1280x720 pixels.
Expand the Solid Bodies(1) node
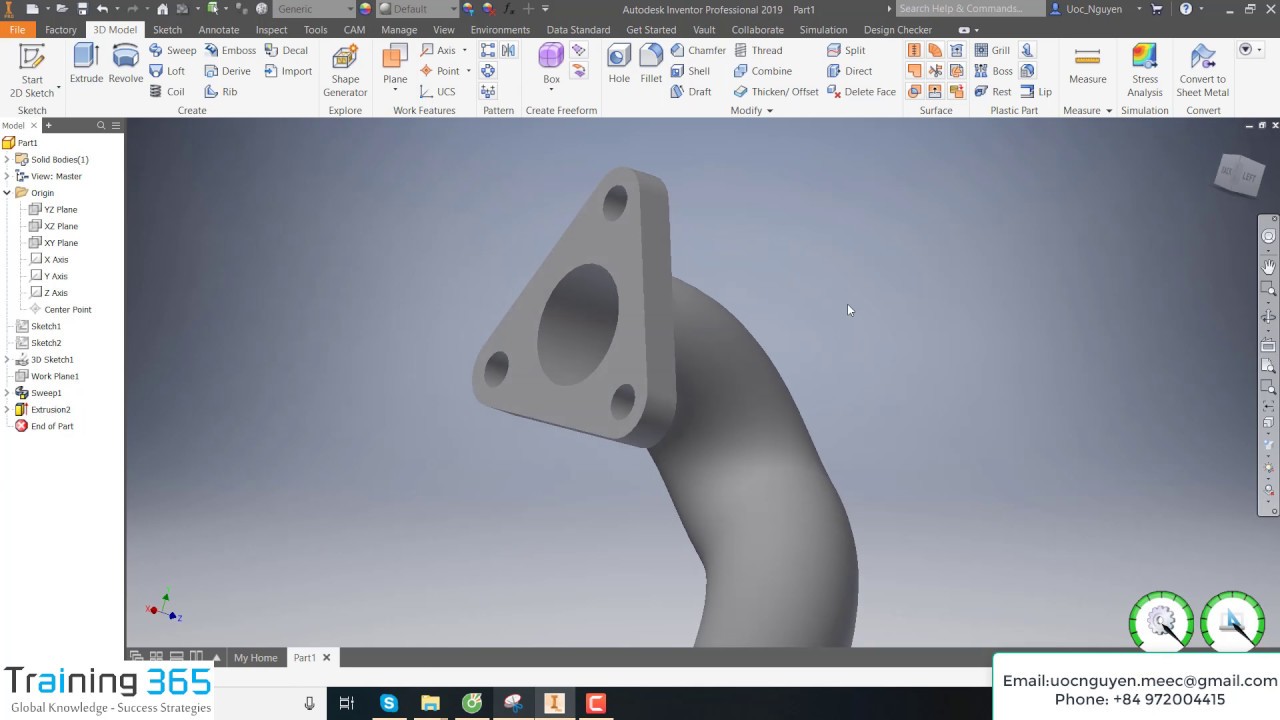7,159
